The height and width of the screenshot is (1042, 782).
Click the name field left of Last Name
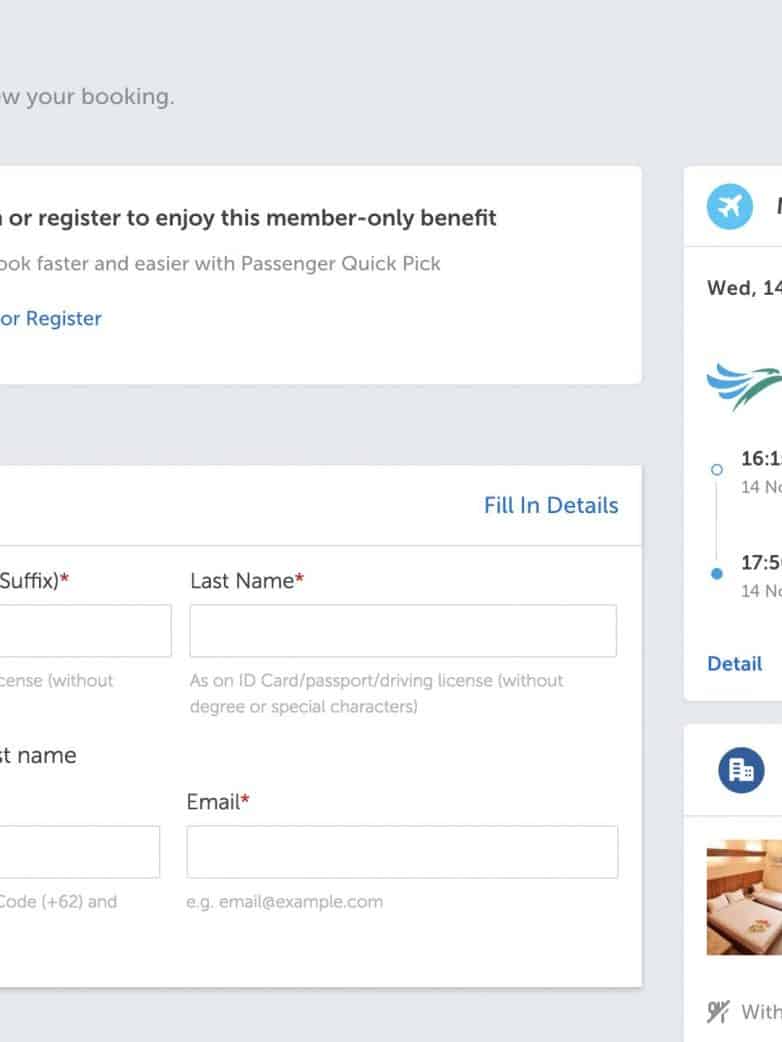85,631
